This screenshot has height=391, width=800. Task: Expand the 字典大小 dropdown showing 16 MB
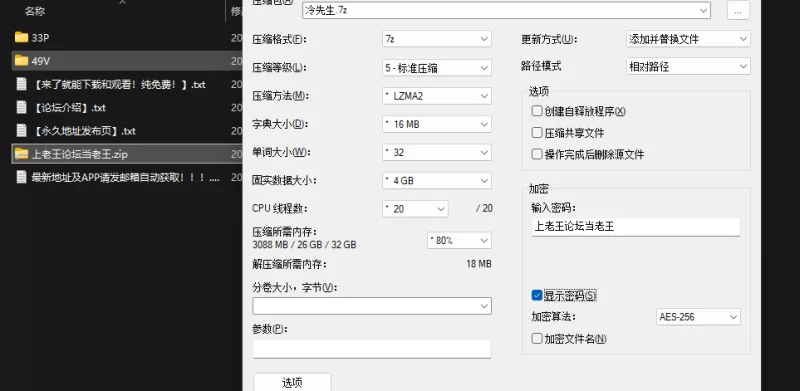437,124
